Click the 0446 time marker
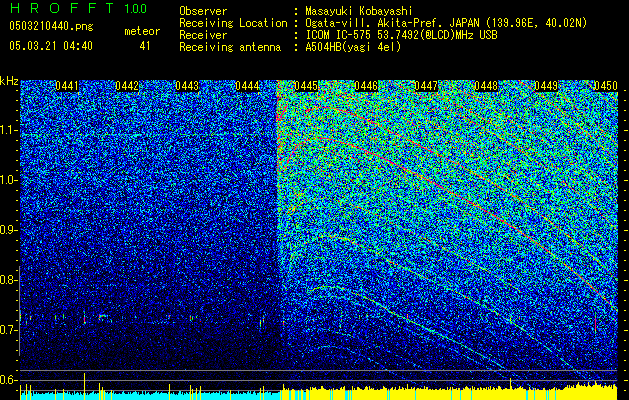 [366, 86]
